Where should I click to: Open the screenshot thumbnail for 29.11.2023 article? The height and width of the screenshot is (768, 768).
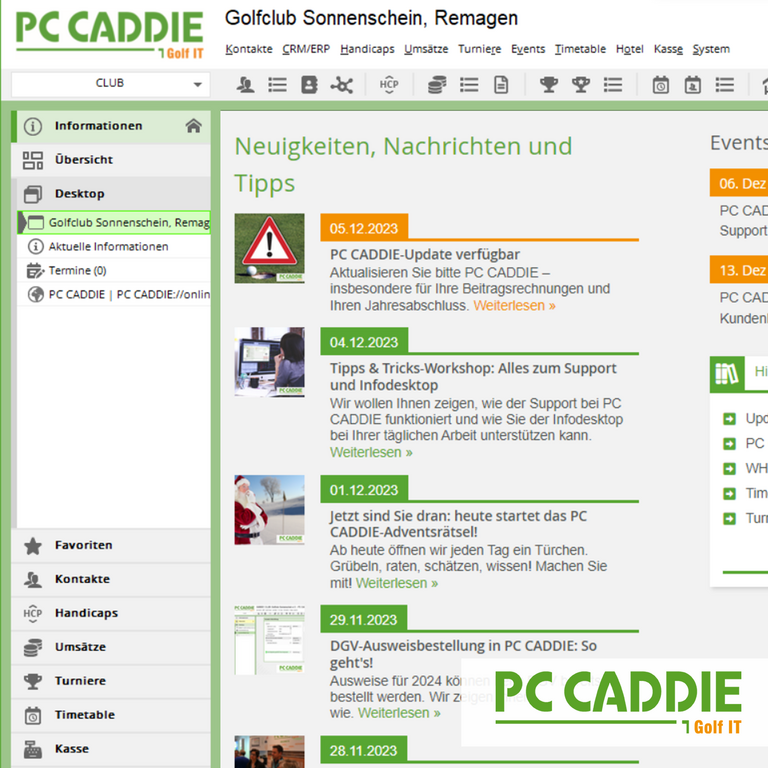[269, 640]
